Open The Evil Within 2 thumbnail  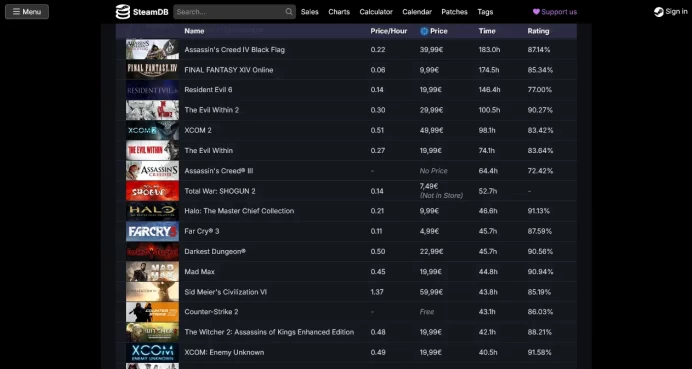(152, 110)
